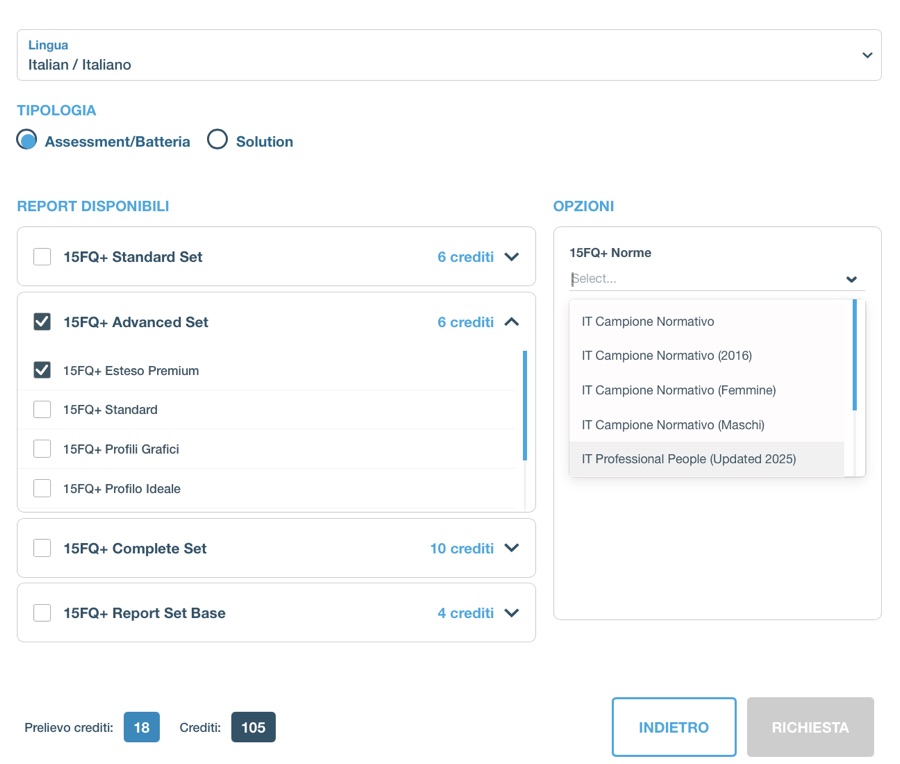900x764 pixels.
Task: Select the Assessment/Batteria radio button
Action: click(26, 139)
